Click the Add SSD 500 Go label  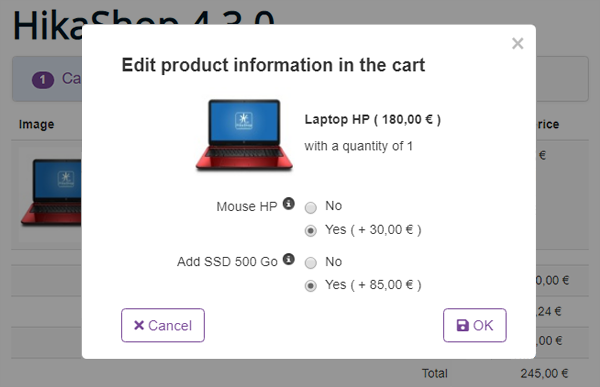click(x=227, y=261)
